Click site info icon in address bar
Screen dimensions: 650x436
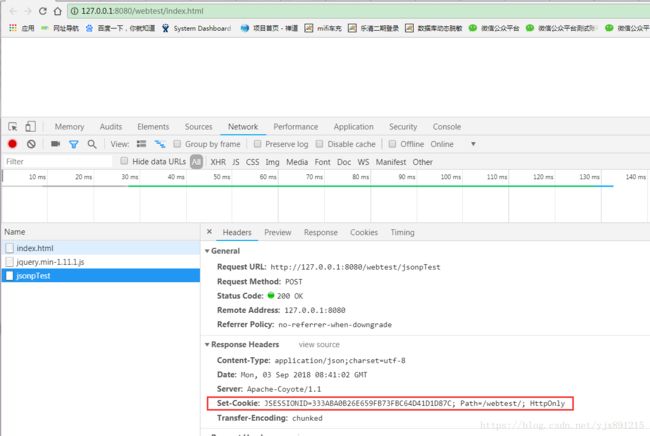click(74, 11)
